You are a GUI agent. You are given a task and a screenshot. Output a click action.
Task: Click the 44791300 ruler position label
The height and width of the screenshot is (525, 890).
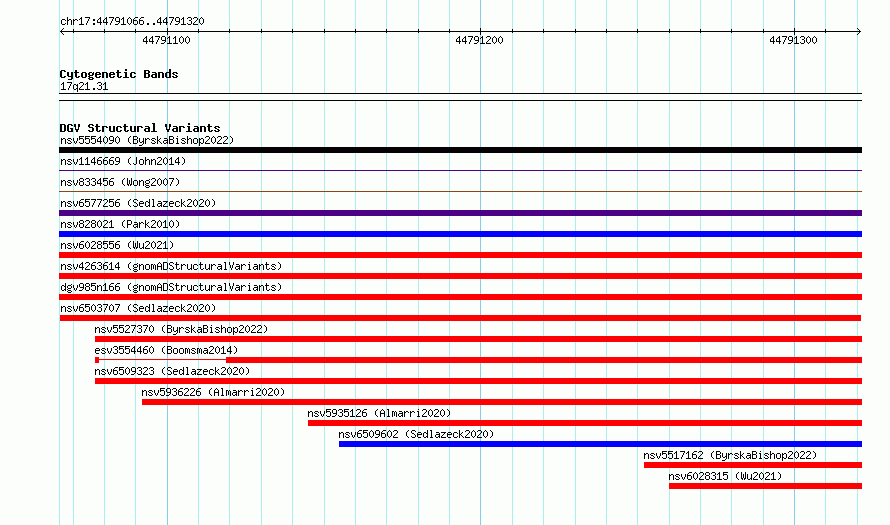(x=794, y=40)
